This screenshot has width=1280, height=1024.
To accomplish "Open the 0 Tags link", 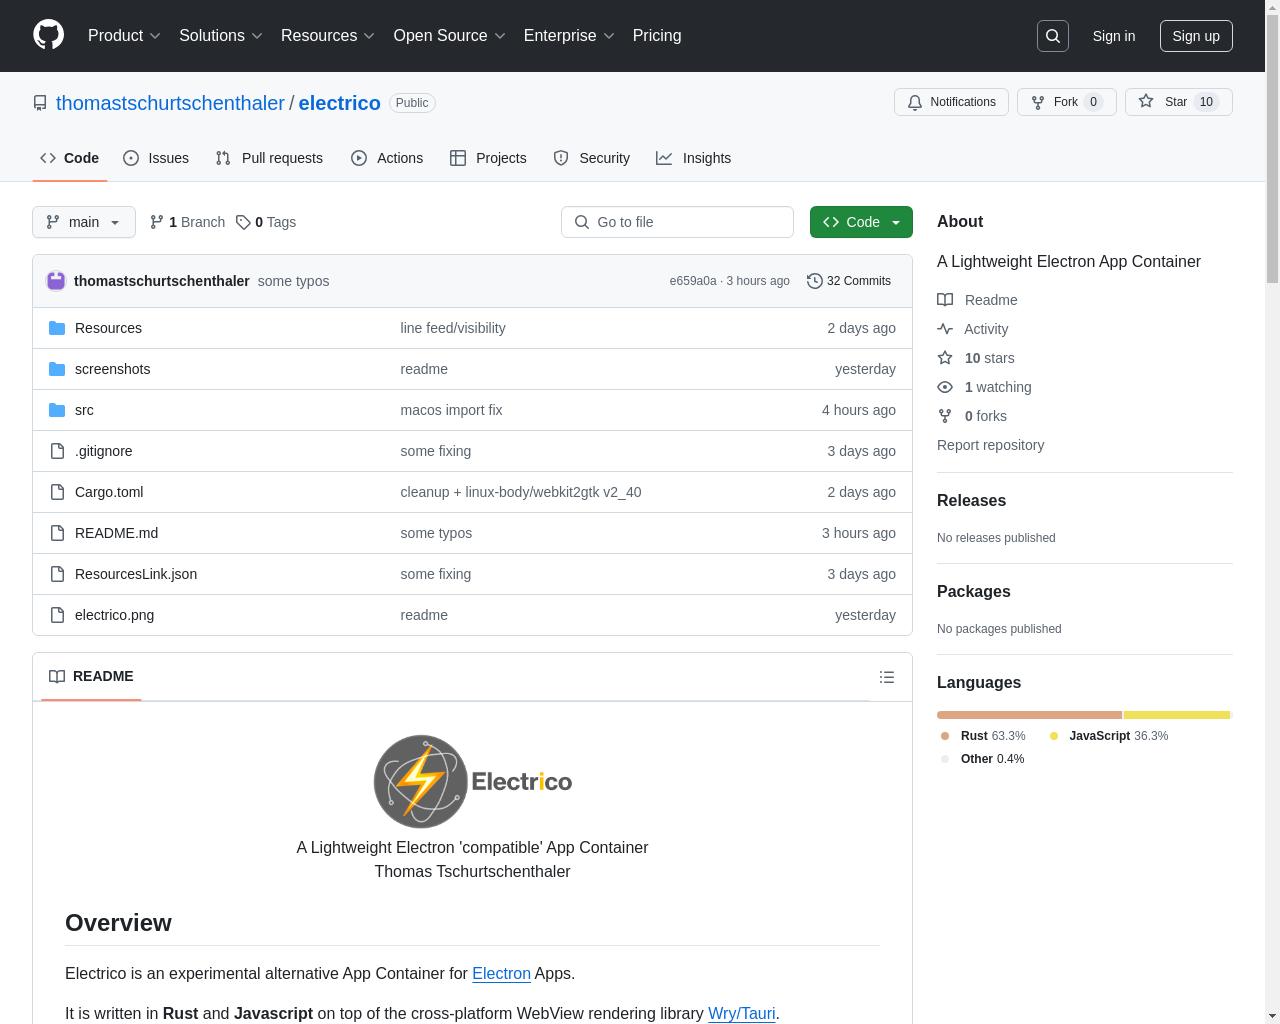I will click(x=266, y=222).
